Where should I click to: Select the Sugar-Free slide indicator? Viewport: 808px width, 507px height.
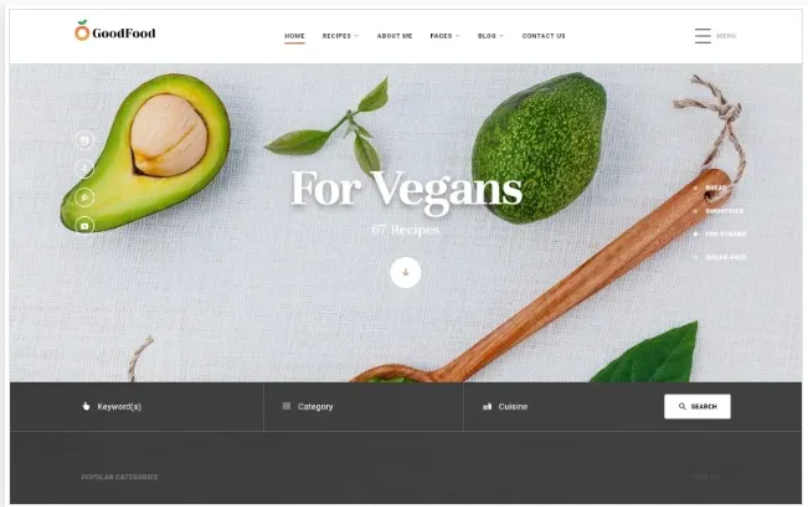coord(720,257)
